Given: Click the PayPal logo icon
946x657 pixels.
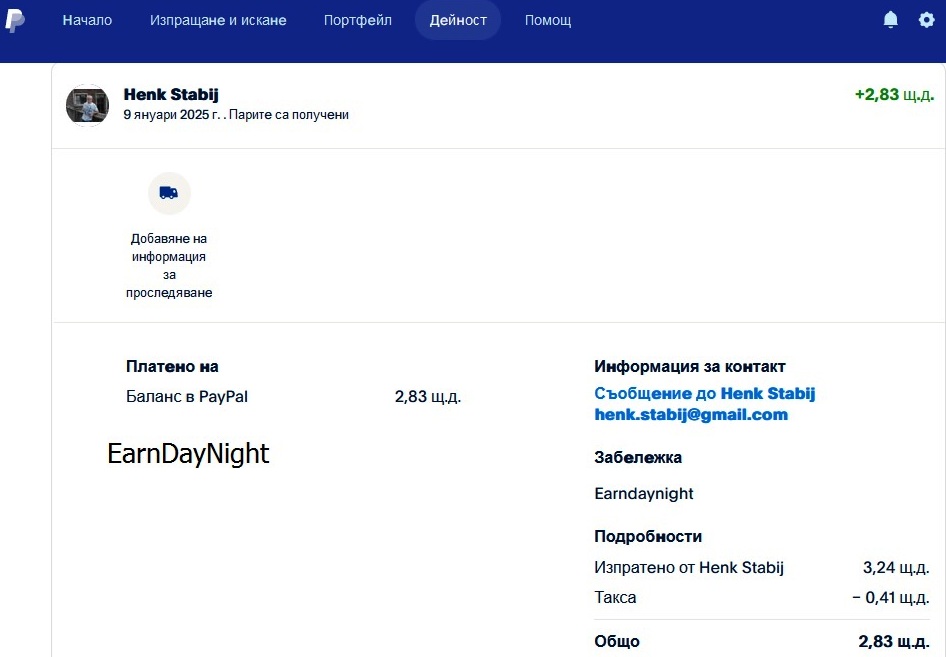Looking at the screenshot, I should (15, 21).
